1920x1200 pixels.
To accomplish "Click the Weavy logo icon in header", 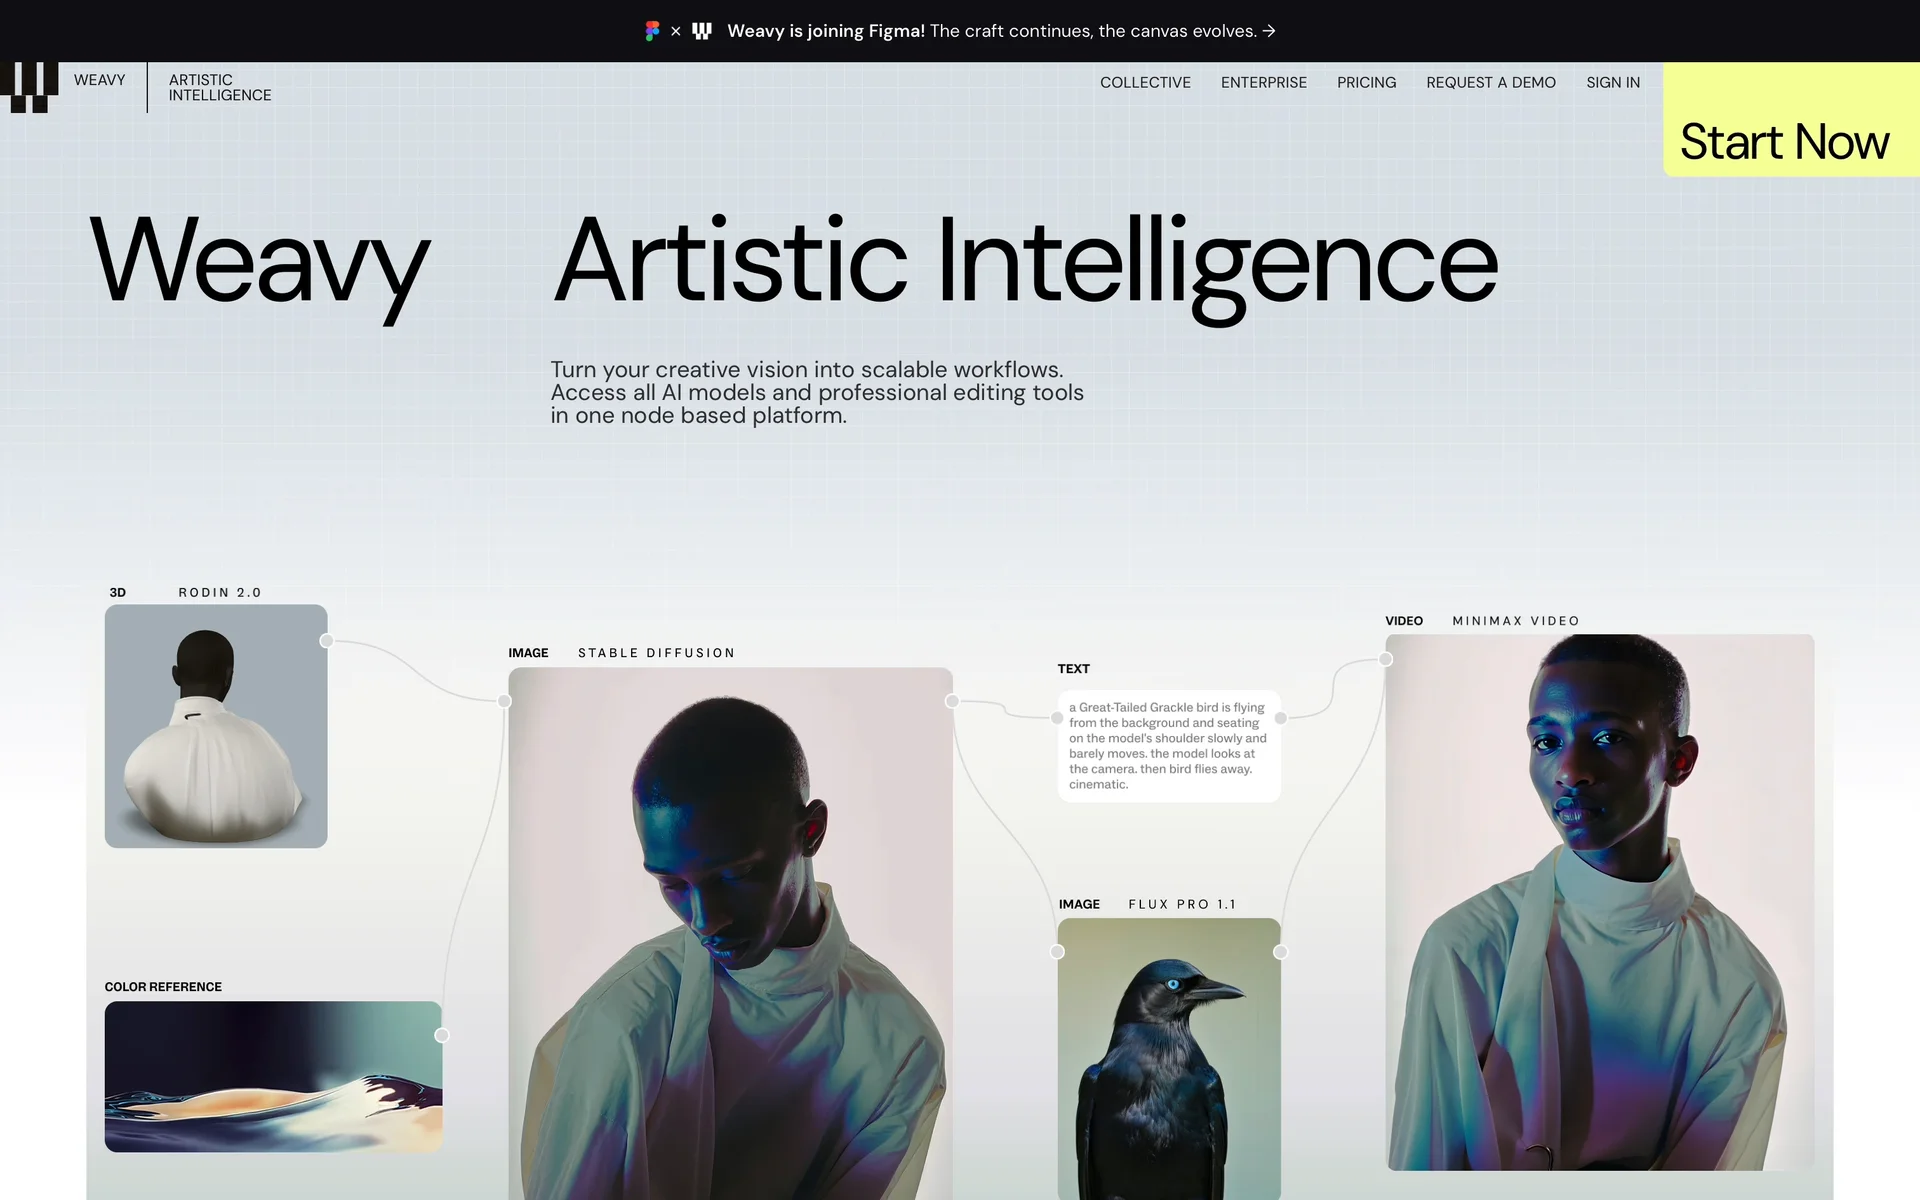I will pos(29,87).
